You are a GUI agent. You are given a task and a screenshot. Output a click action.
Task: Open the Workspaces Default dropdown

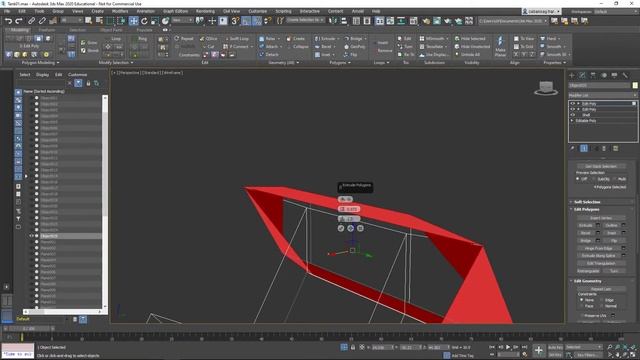click(615, 11)
